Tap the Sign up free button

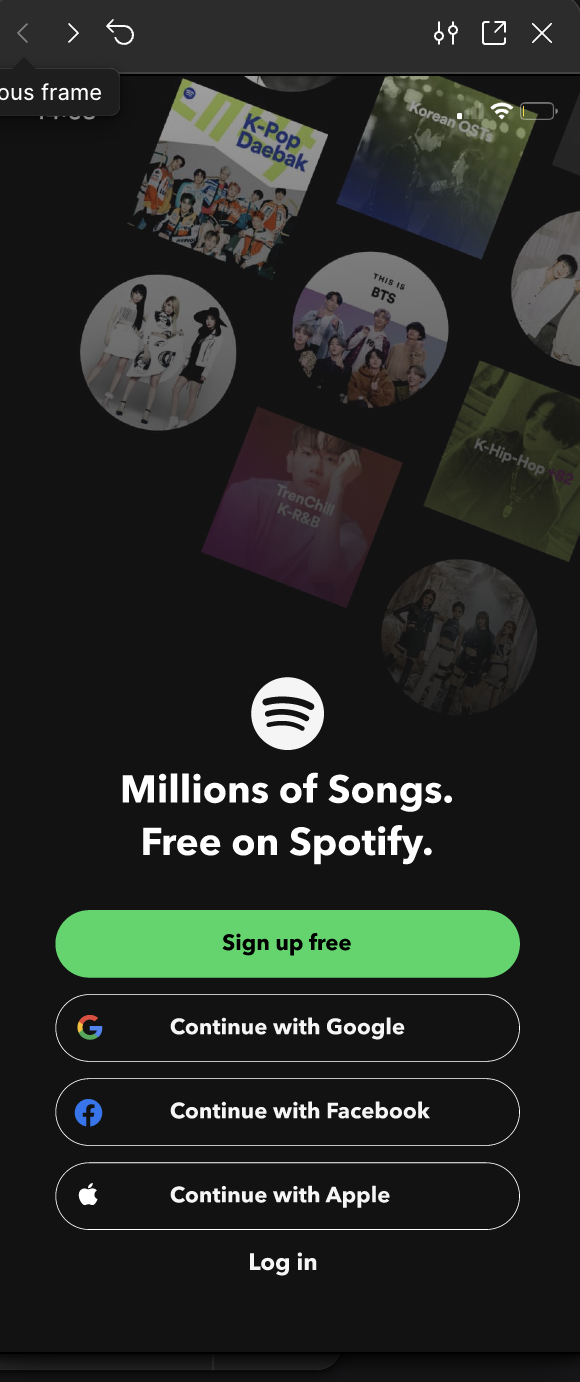(x=287, y=943)
